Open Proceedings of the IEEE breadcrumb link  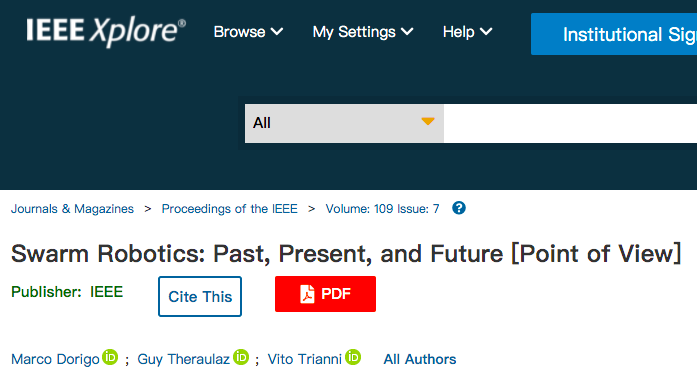[x=229, y=209]
